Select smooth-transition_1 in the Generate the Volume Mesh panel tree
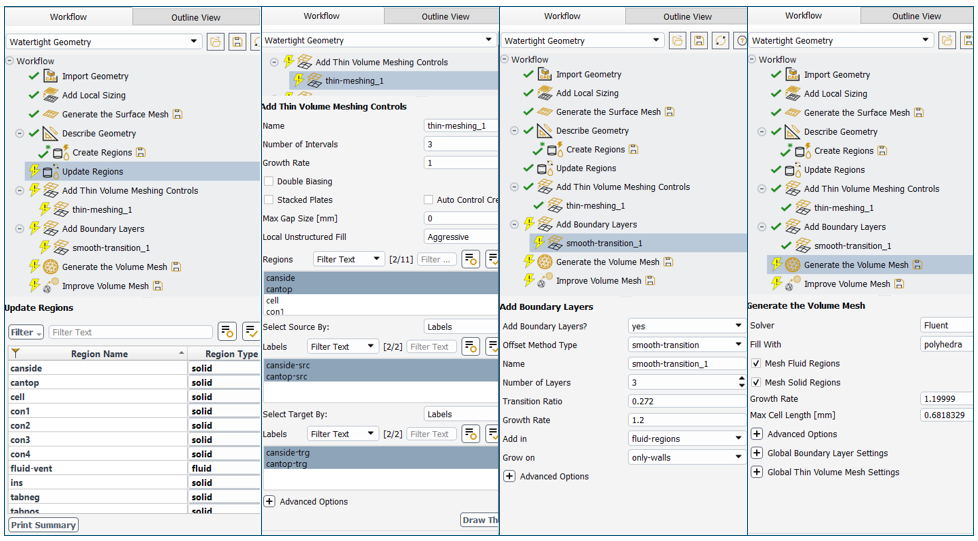 [853, 246]
